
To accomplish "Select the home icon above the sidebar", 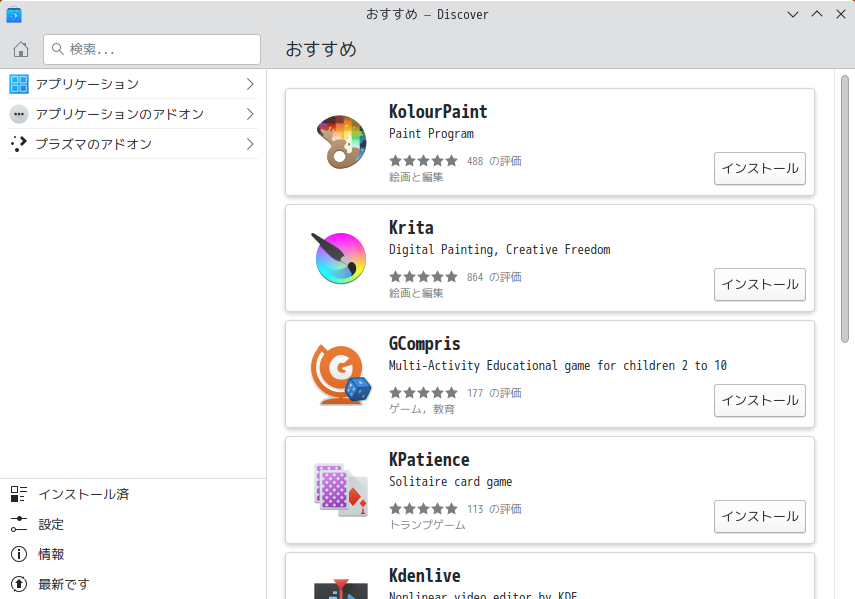I will click(20, 48).
